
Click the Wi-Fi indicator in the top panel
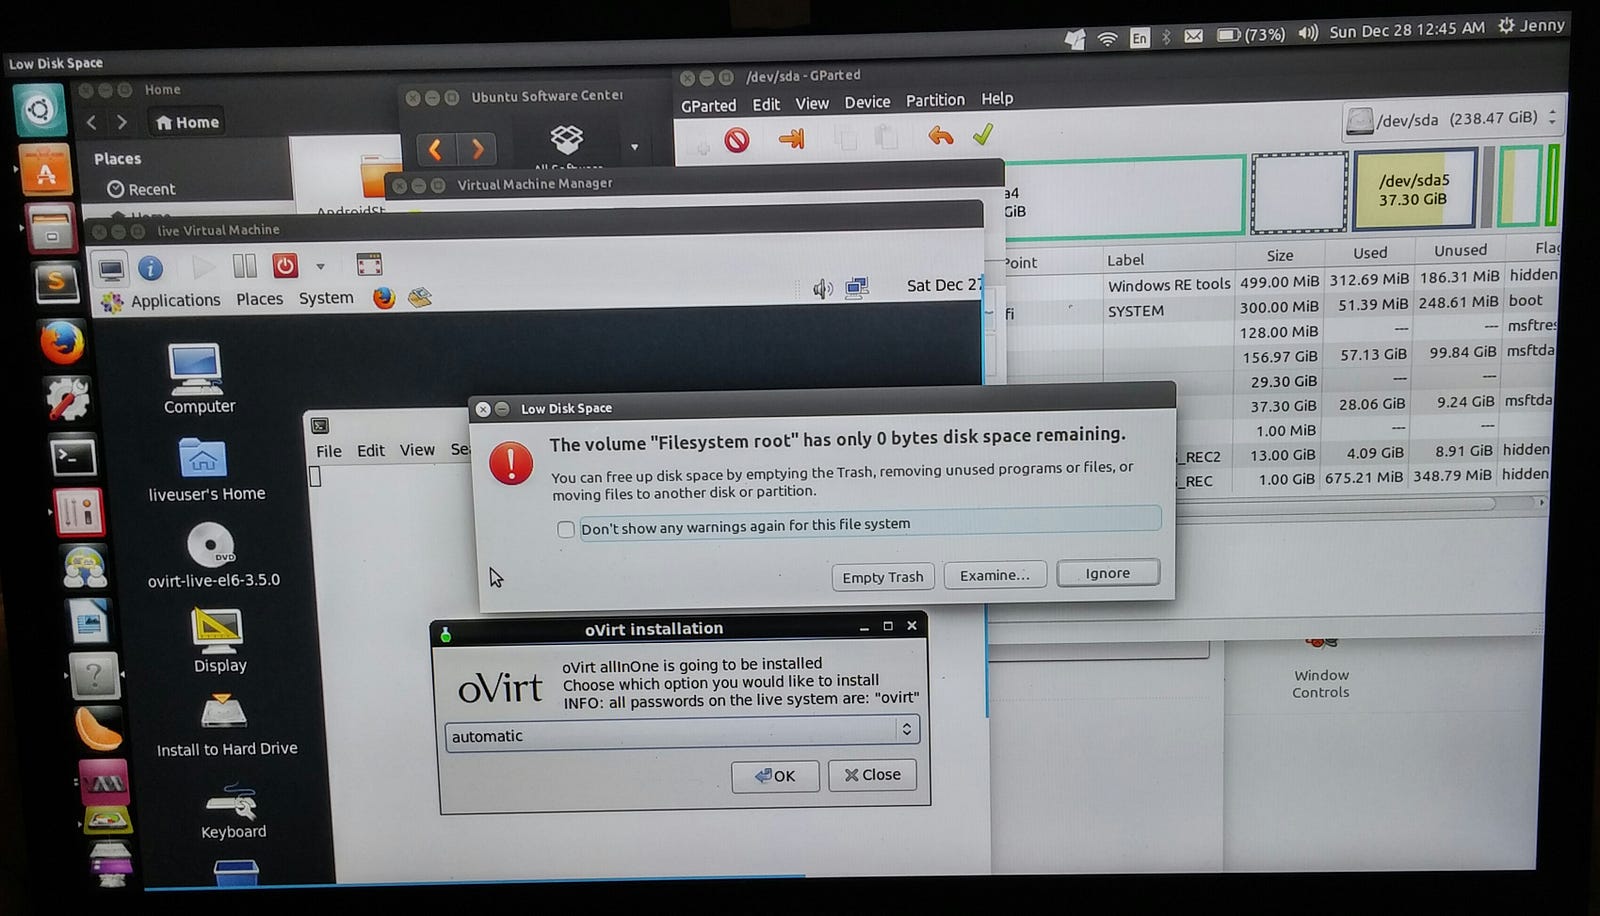click(1107, 39)
